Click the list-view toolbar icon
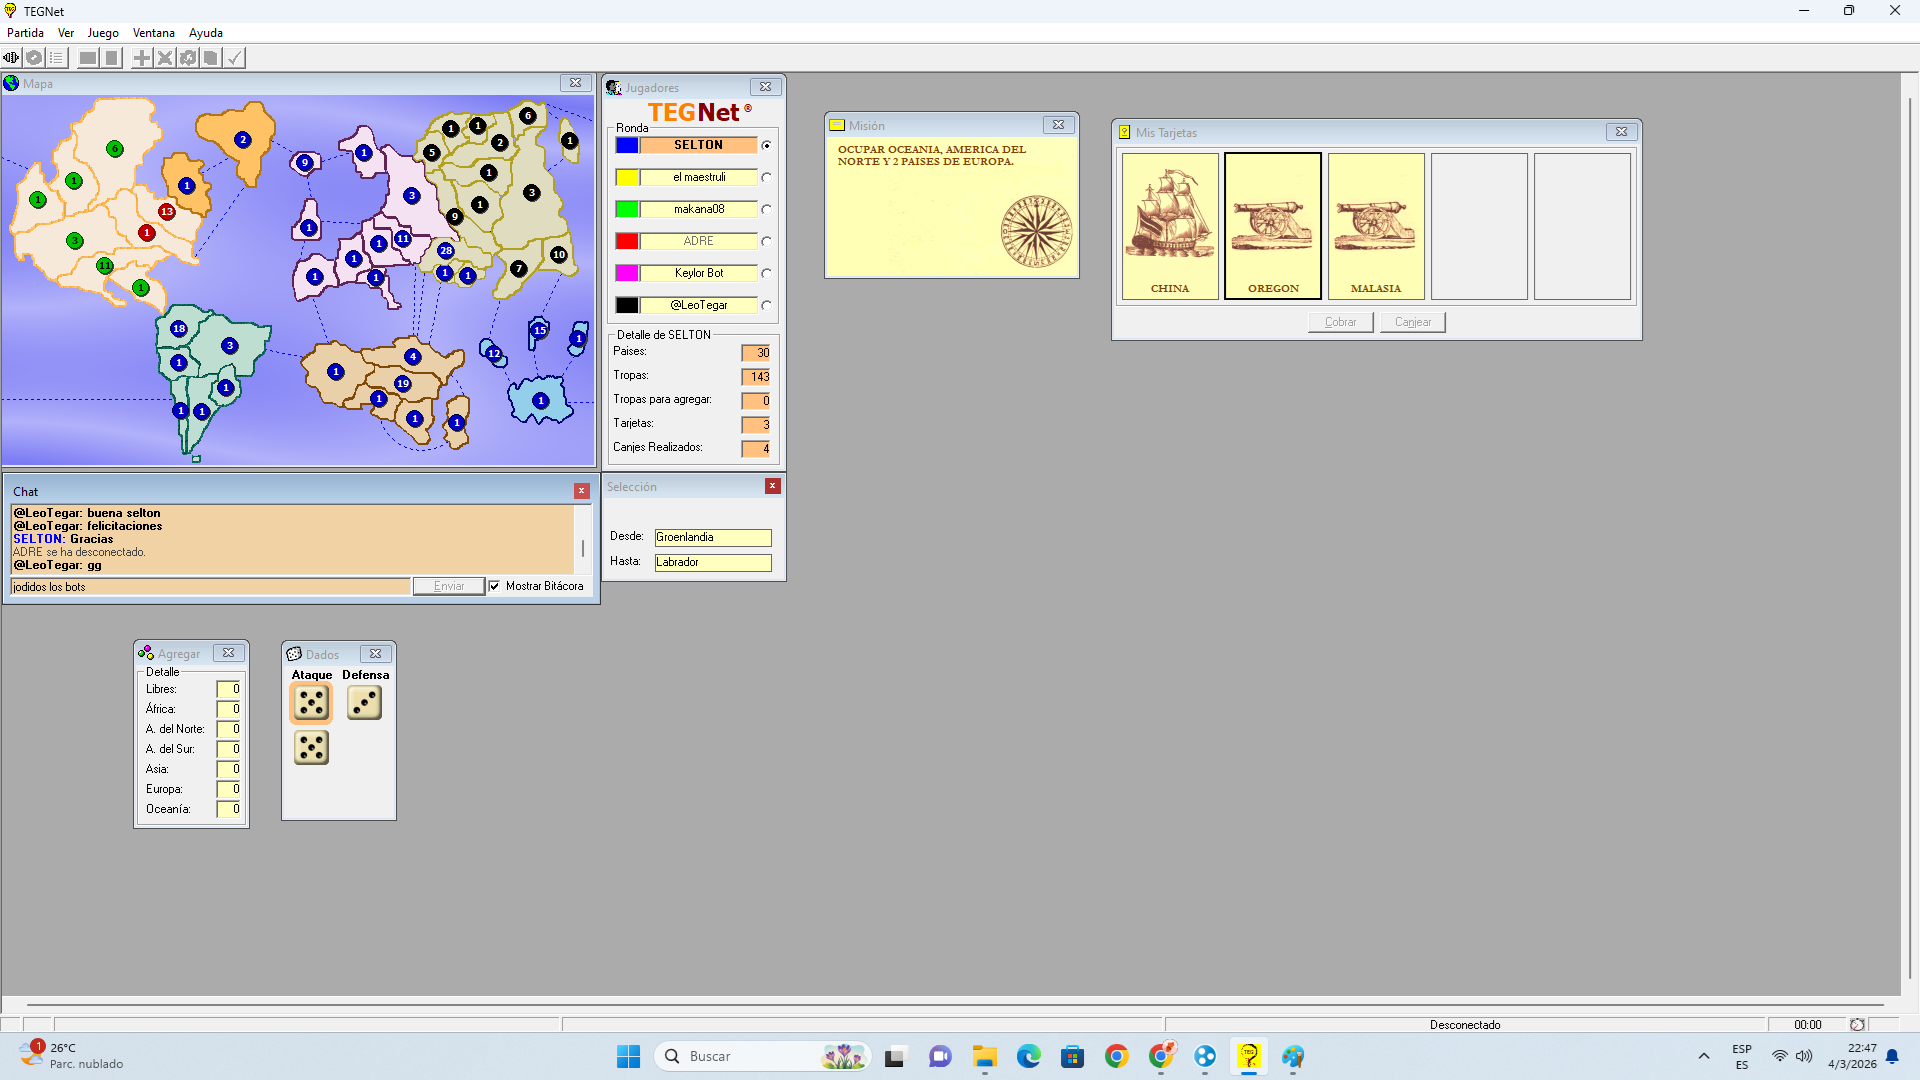The height and width of the screenshot is (1080, 1920). (57, 58)
